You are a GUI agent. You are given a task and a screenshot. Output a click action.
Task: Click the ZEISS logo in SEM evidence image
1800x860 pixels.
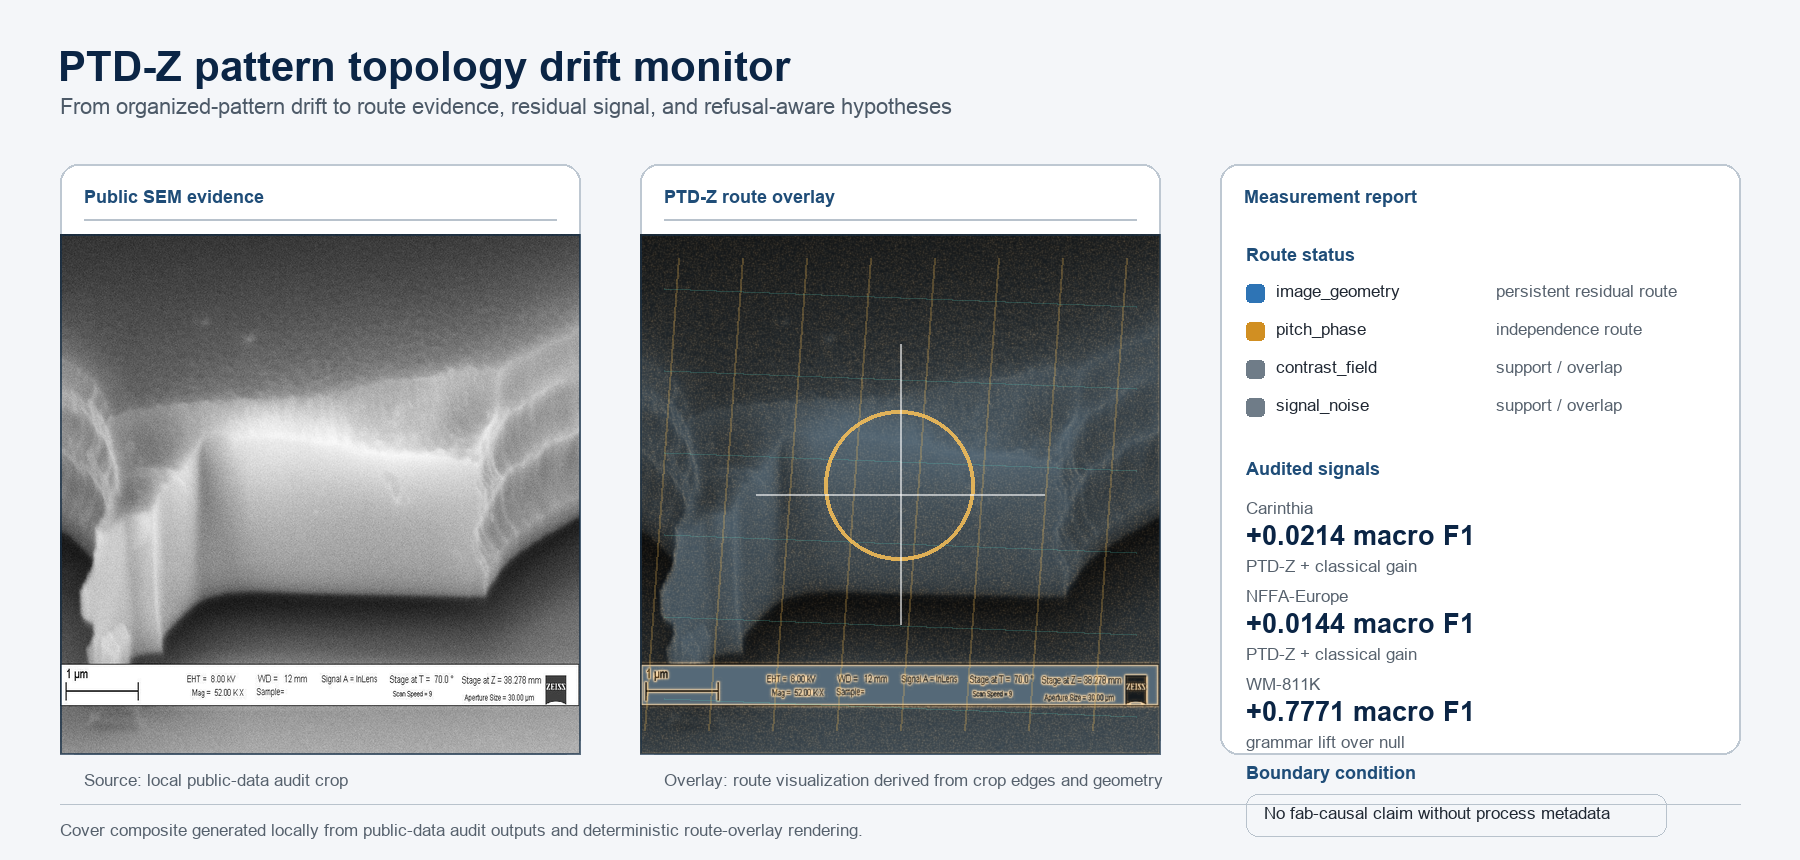pyautogui.click(x=556, y=688)
